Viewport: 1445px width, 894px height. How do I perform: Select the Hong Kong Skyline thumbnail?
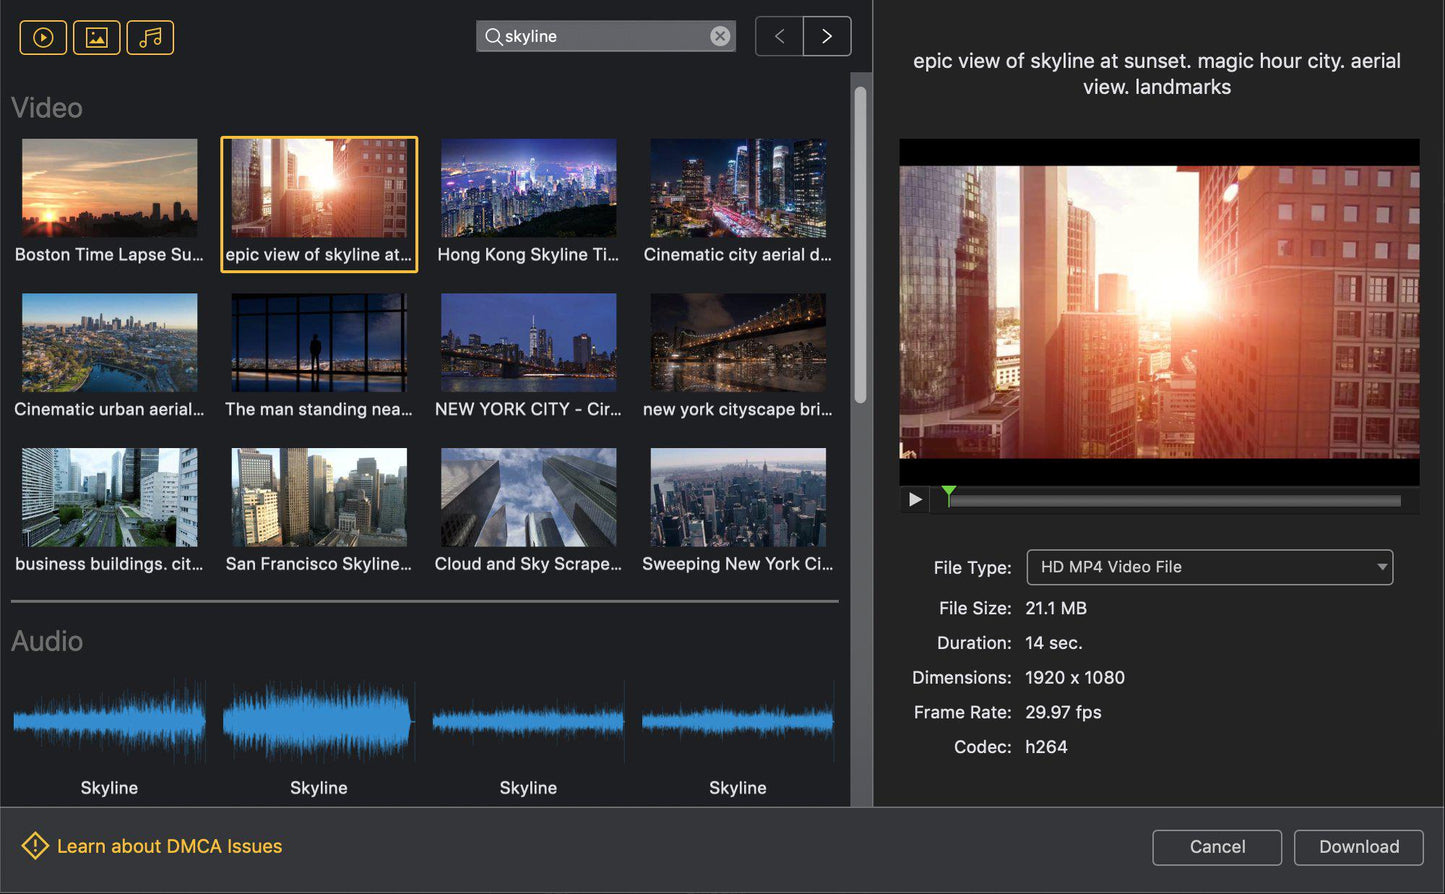tap(528, 188)
